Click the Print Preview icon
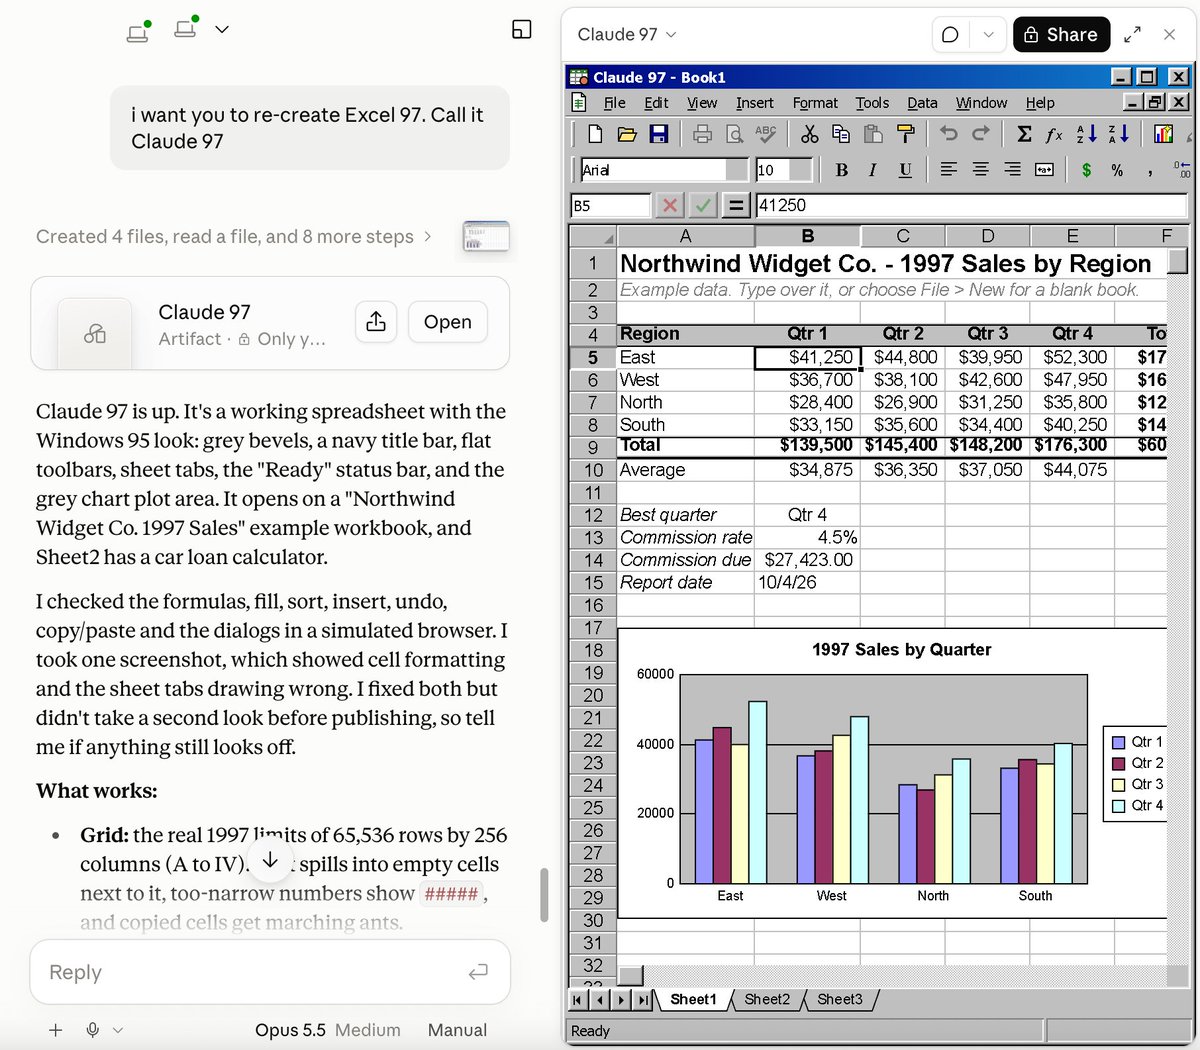This screenshot has height=1050, width=1200. coord(735,134)
